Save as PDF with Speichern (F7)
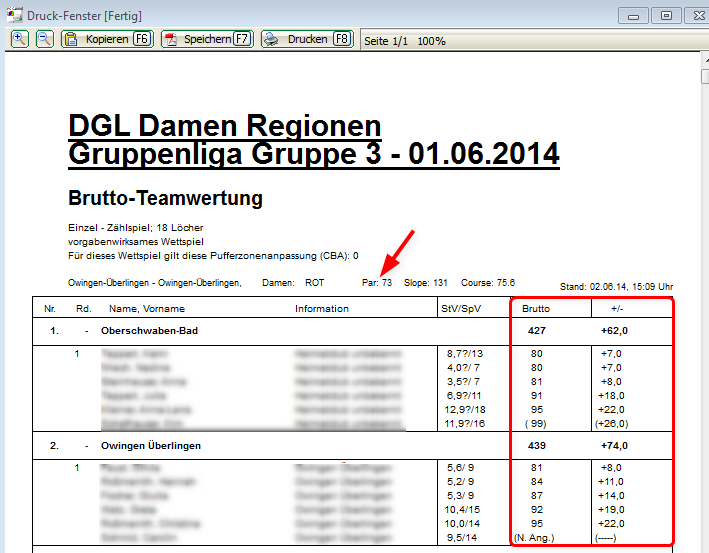The width and height of the screenshot is (709, 553). 206,39
